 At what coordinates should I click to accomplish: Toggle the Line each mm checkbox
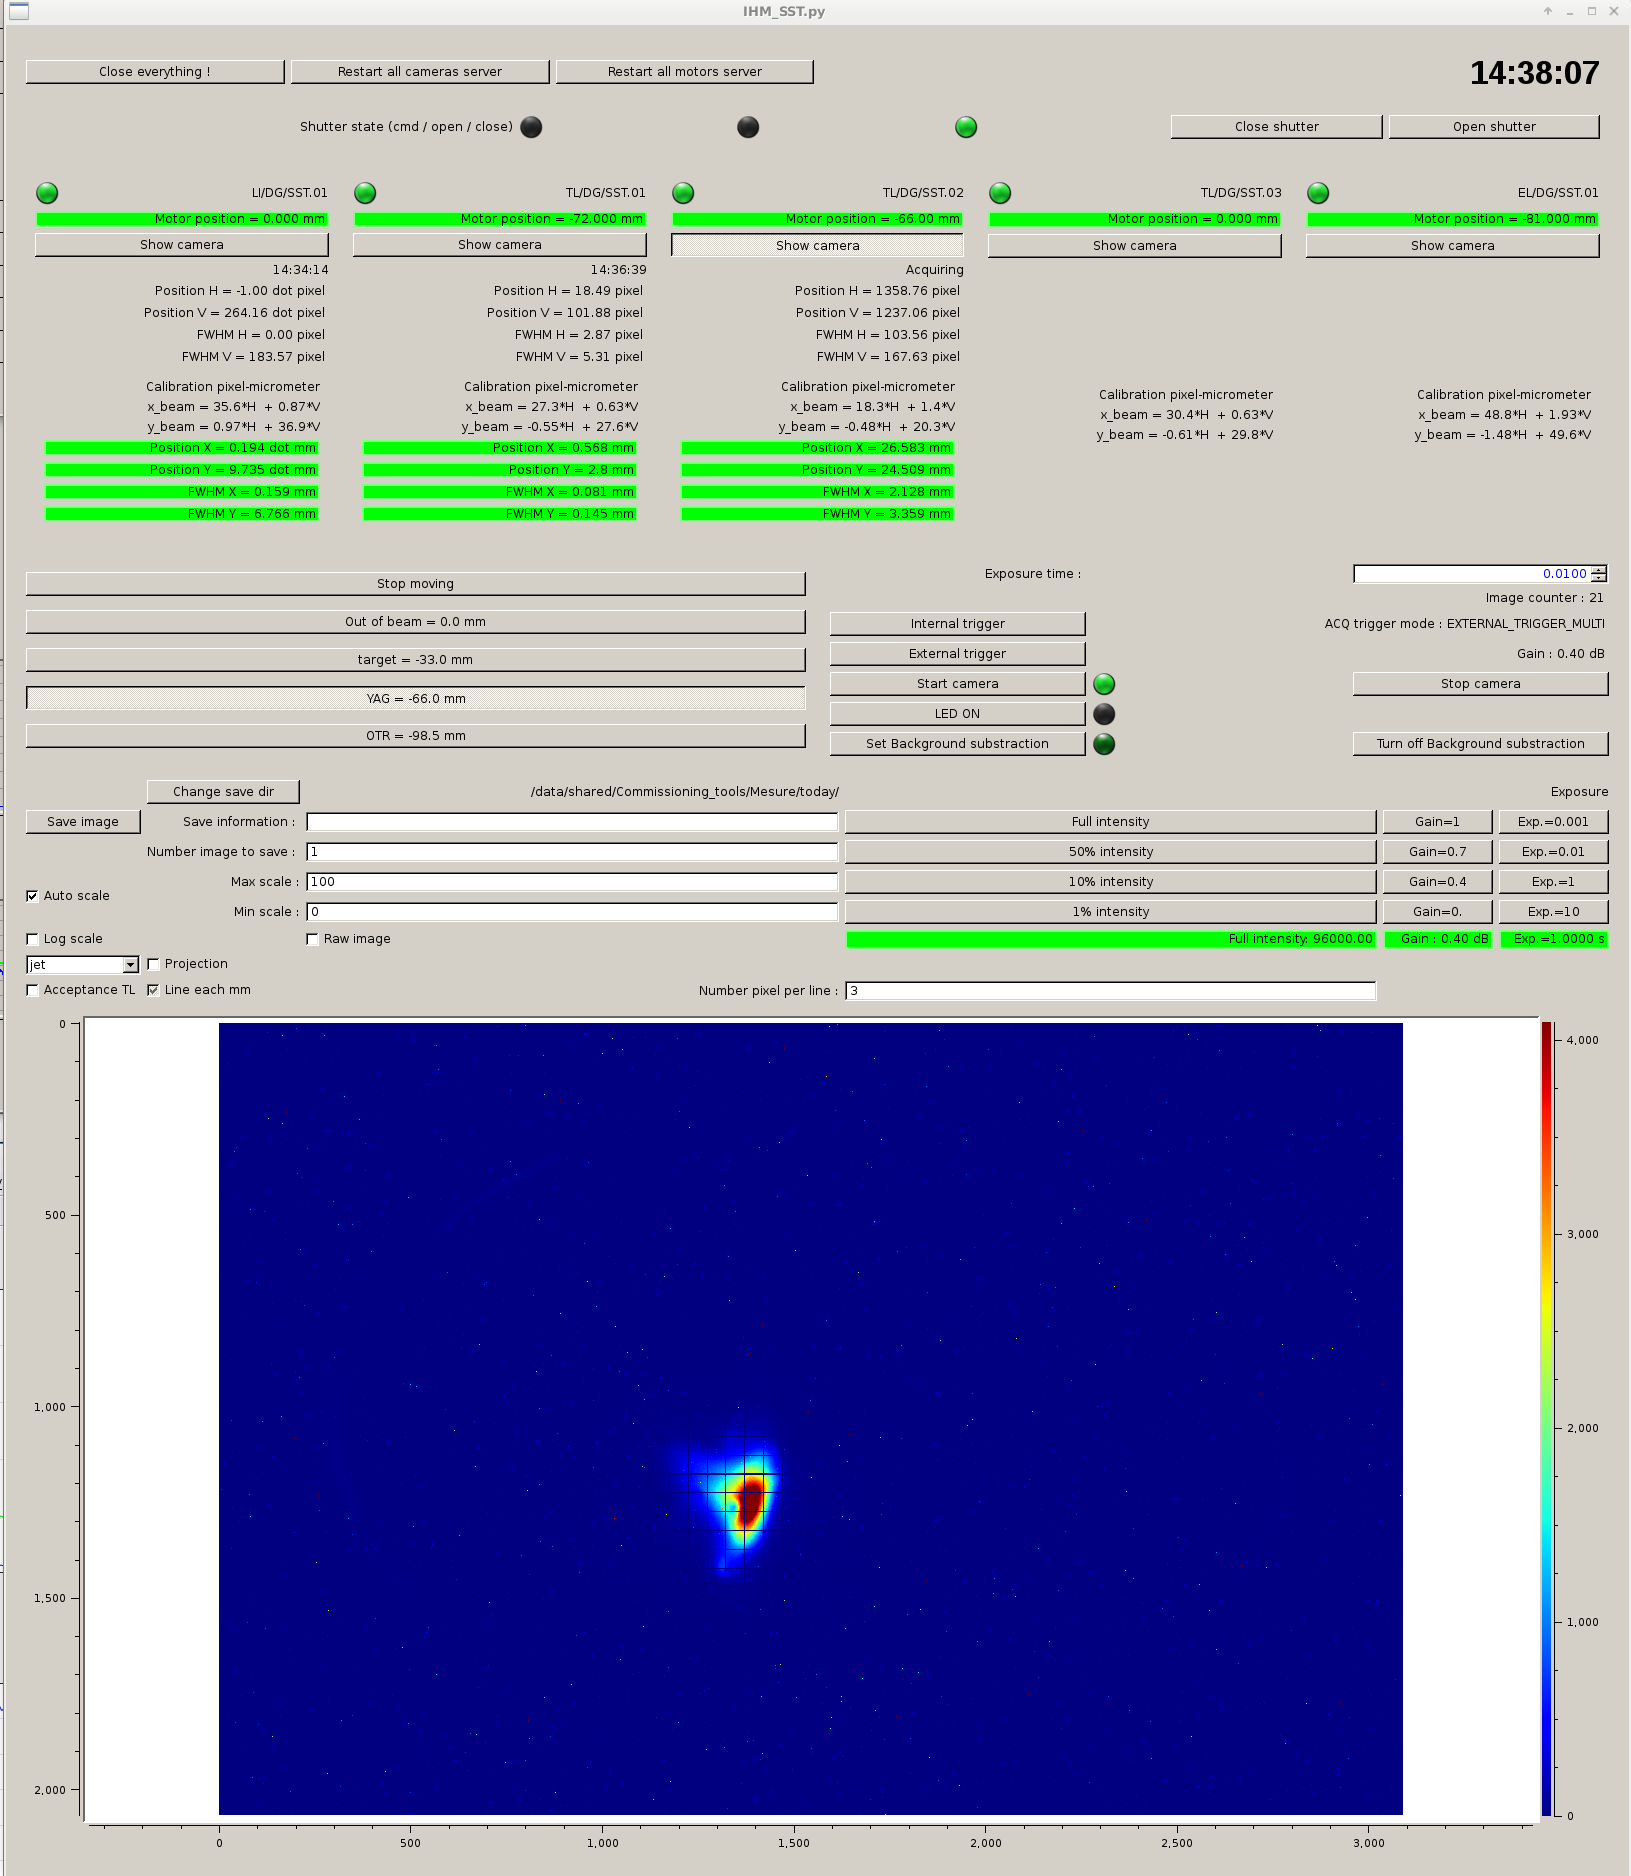153,990
